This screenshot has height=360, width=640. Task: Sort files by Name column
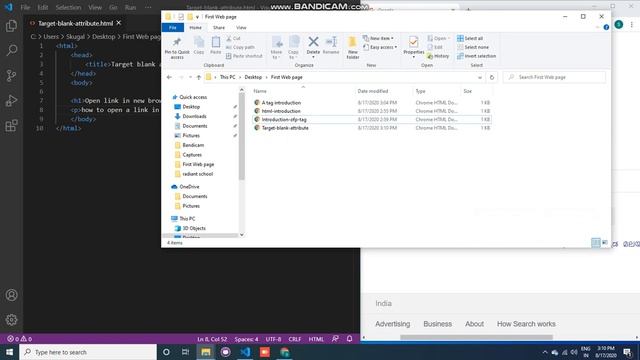tap(260, 91)
